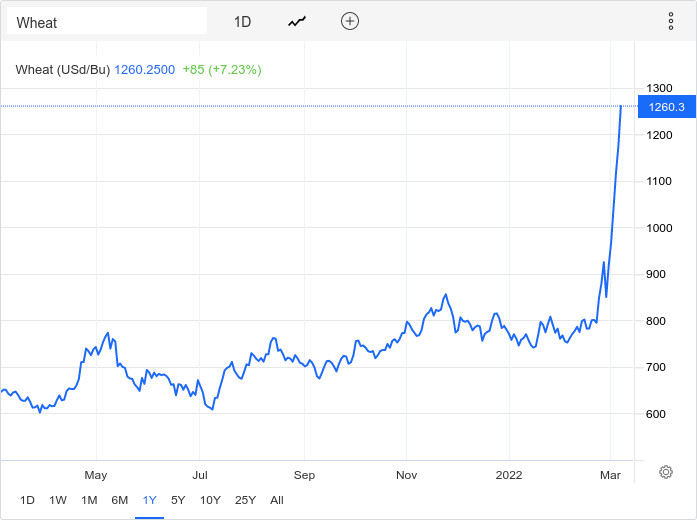Click the Wheat symbol search field
Viewport: 697px width, 520px height.
[107, 21]
